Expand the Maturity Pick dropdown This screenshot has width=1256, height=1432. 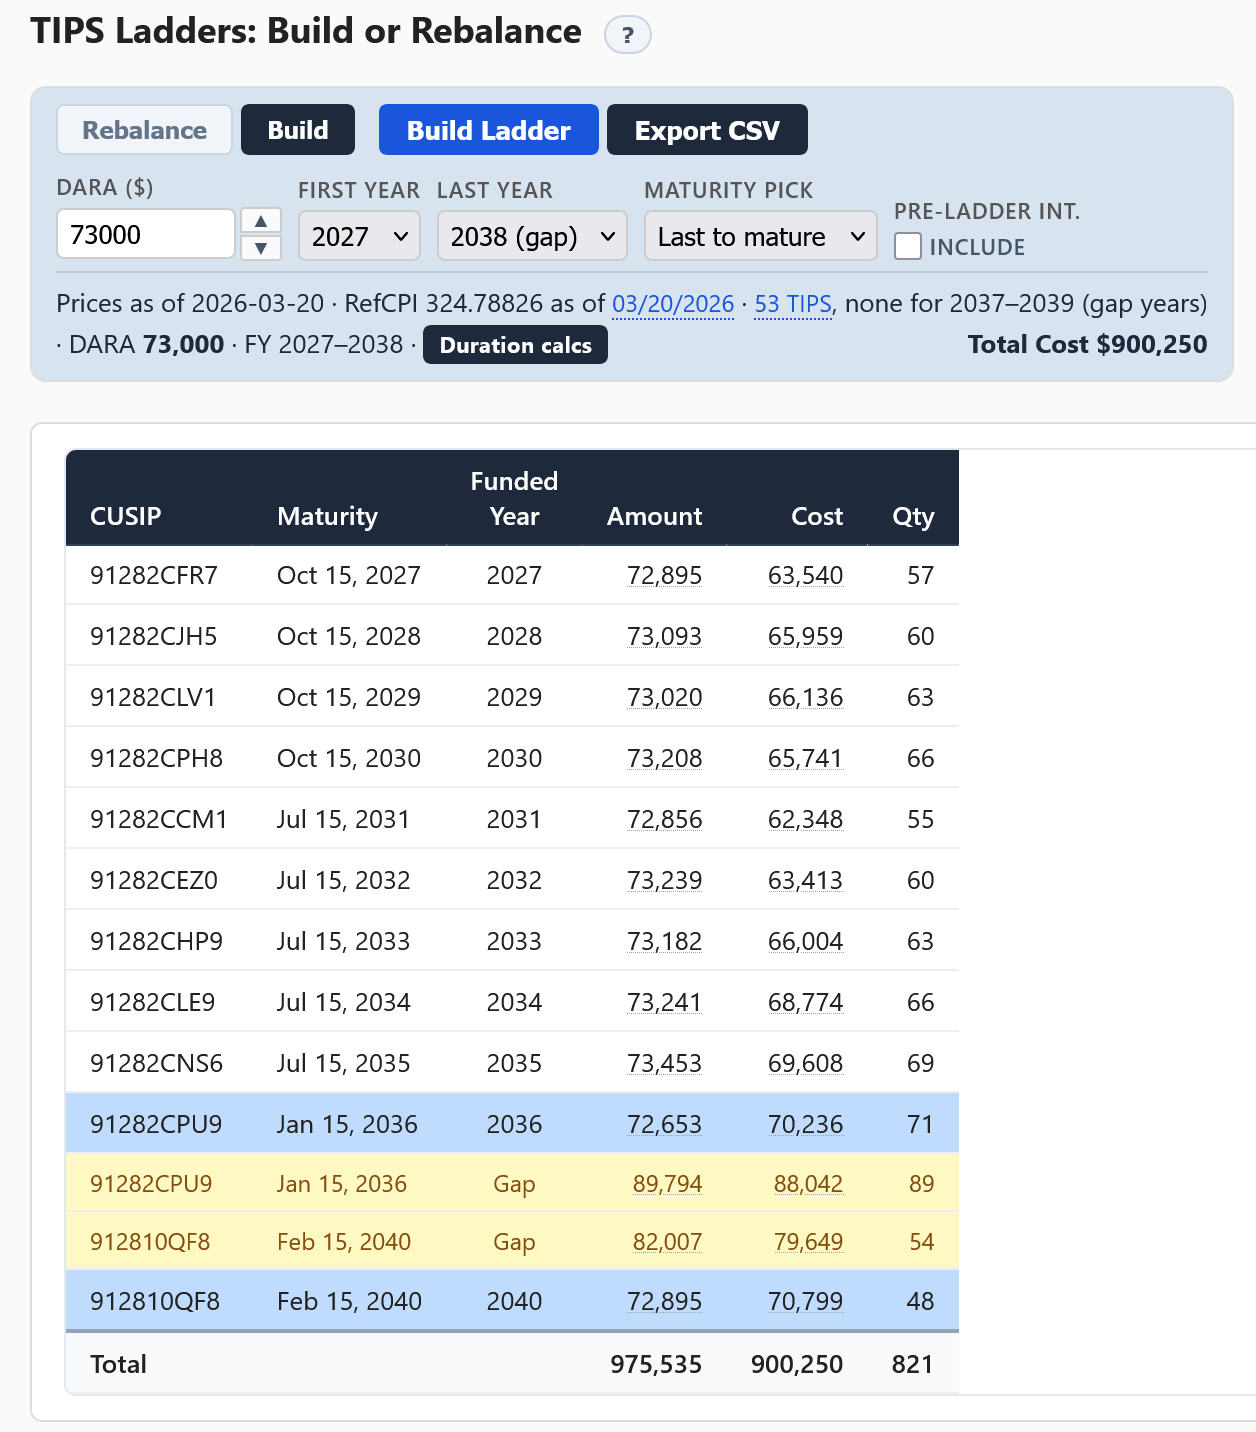click(760, 236)
